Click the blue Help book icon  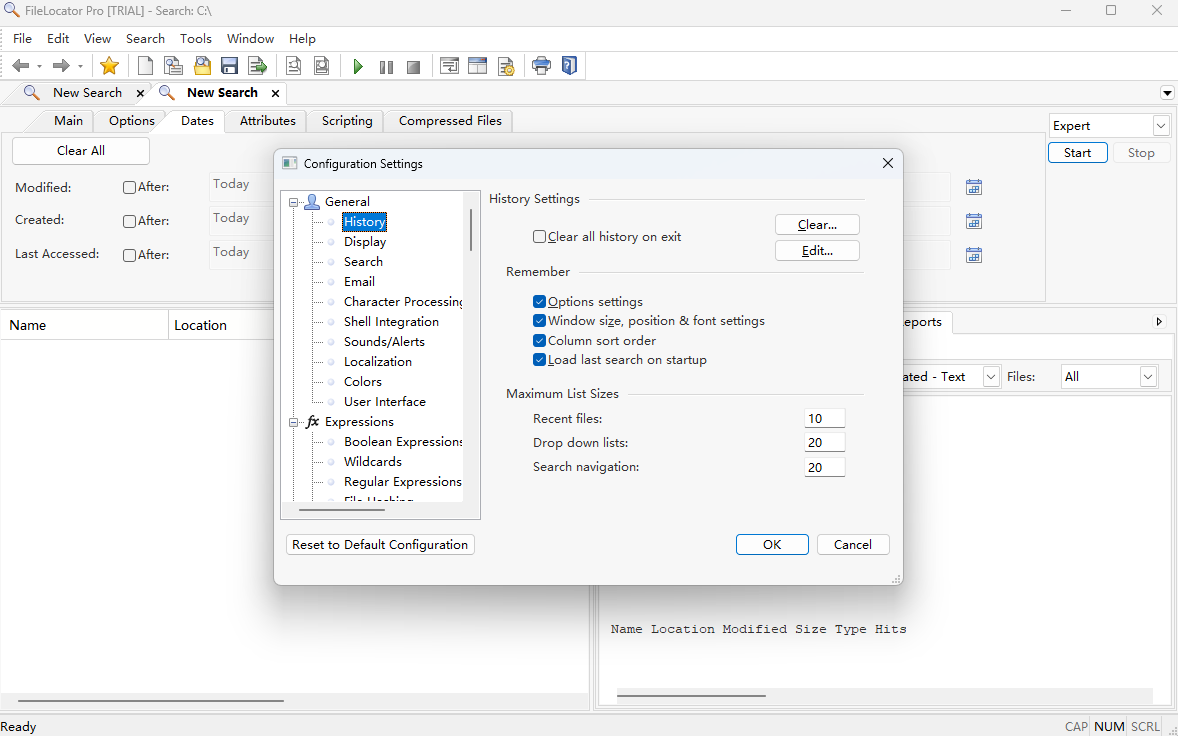(x=569, y=66)
